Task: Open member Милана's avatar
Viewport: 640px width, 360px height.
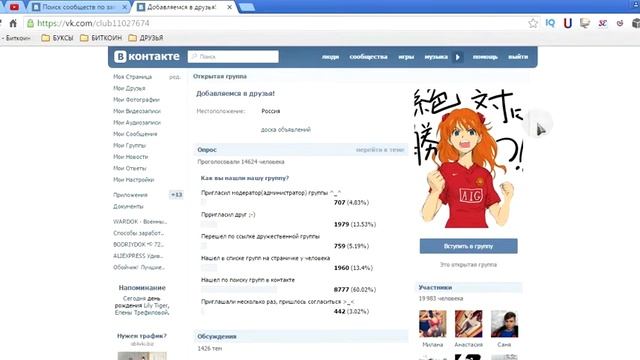Action: [433, 324]
